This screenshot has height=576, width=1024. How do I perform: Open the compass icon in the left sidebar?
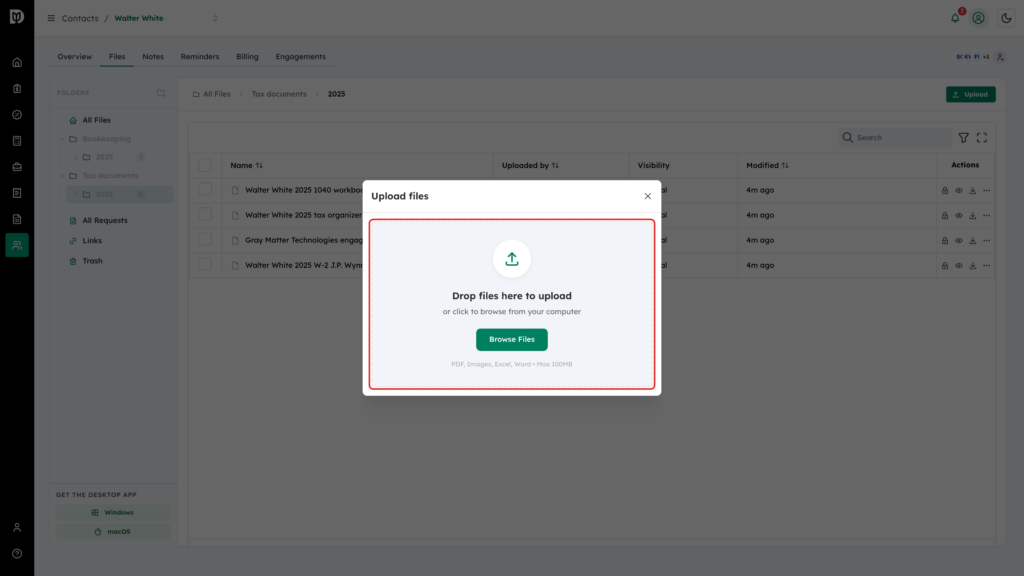(17, 115)
